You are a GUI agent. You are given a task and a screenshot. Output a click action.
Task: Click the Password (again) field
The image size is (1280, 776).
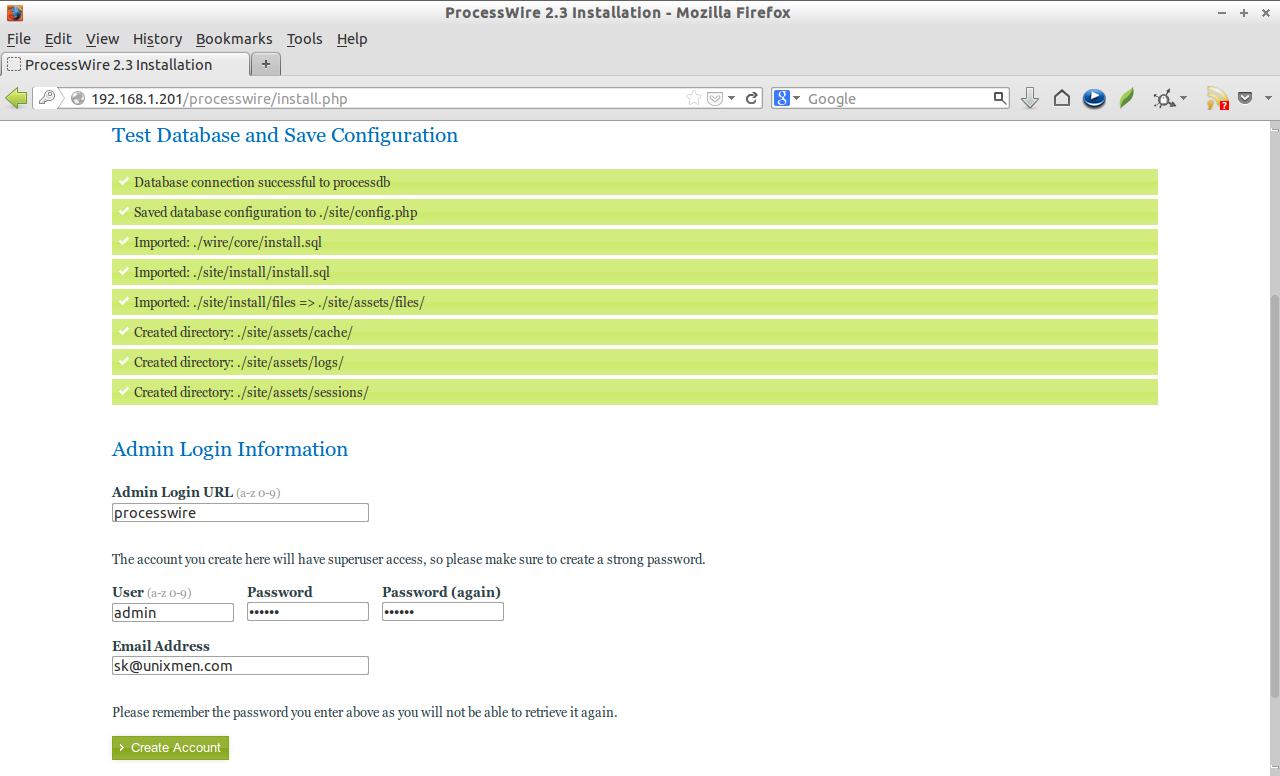pyautogui.click(x=443, y=611)
